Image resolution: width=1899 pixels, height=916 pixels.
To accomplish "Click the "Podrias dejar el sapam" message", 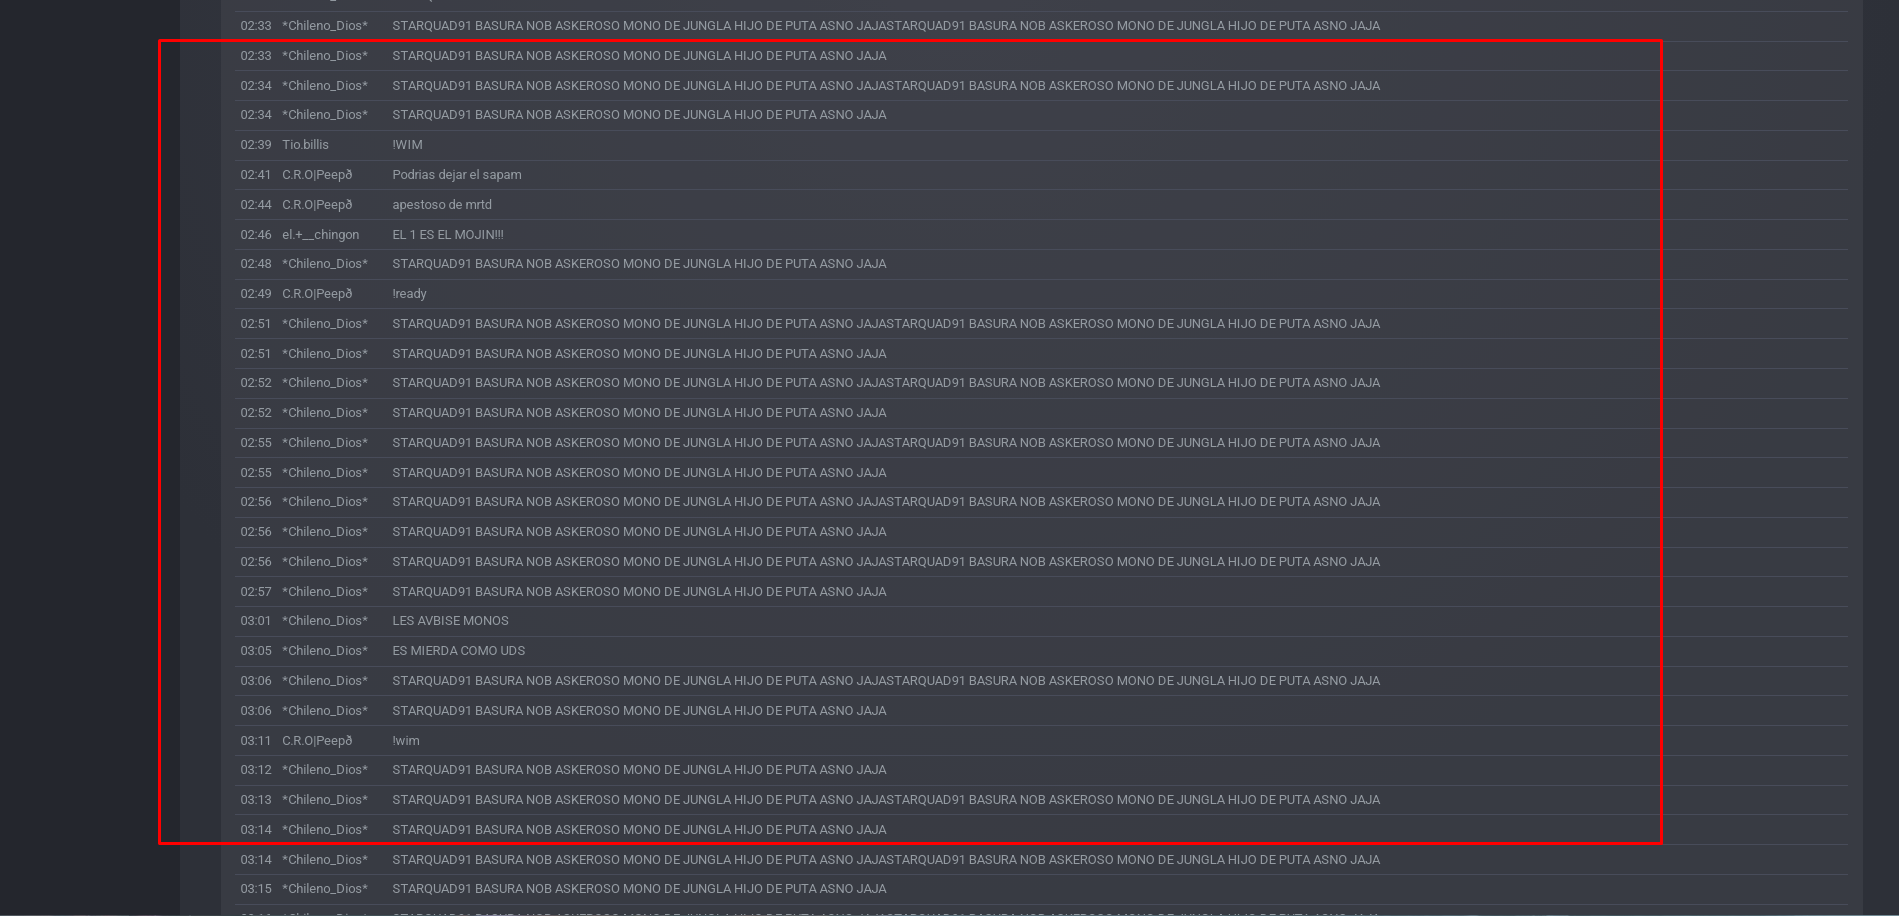I will [x=457, y=175].
